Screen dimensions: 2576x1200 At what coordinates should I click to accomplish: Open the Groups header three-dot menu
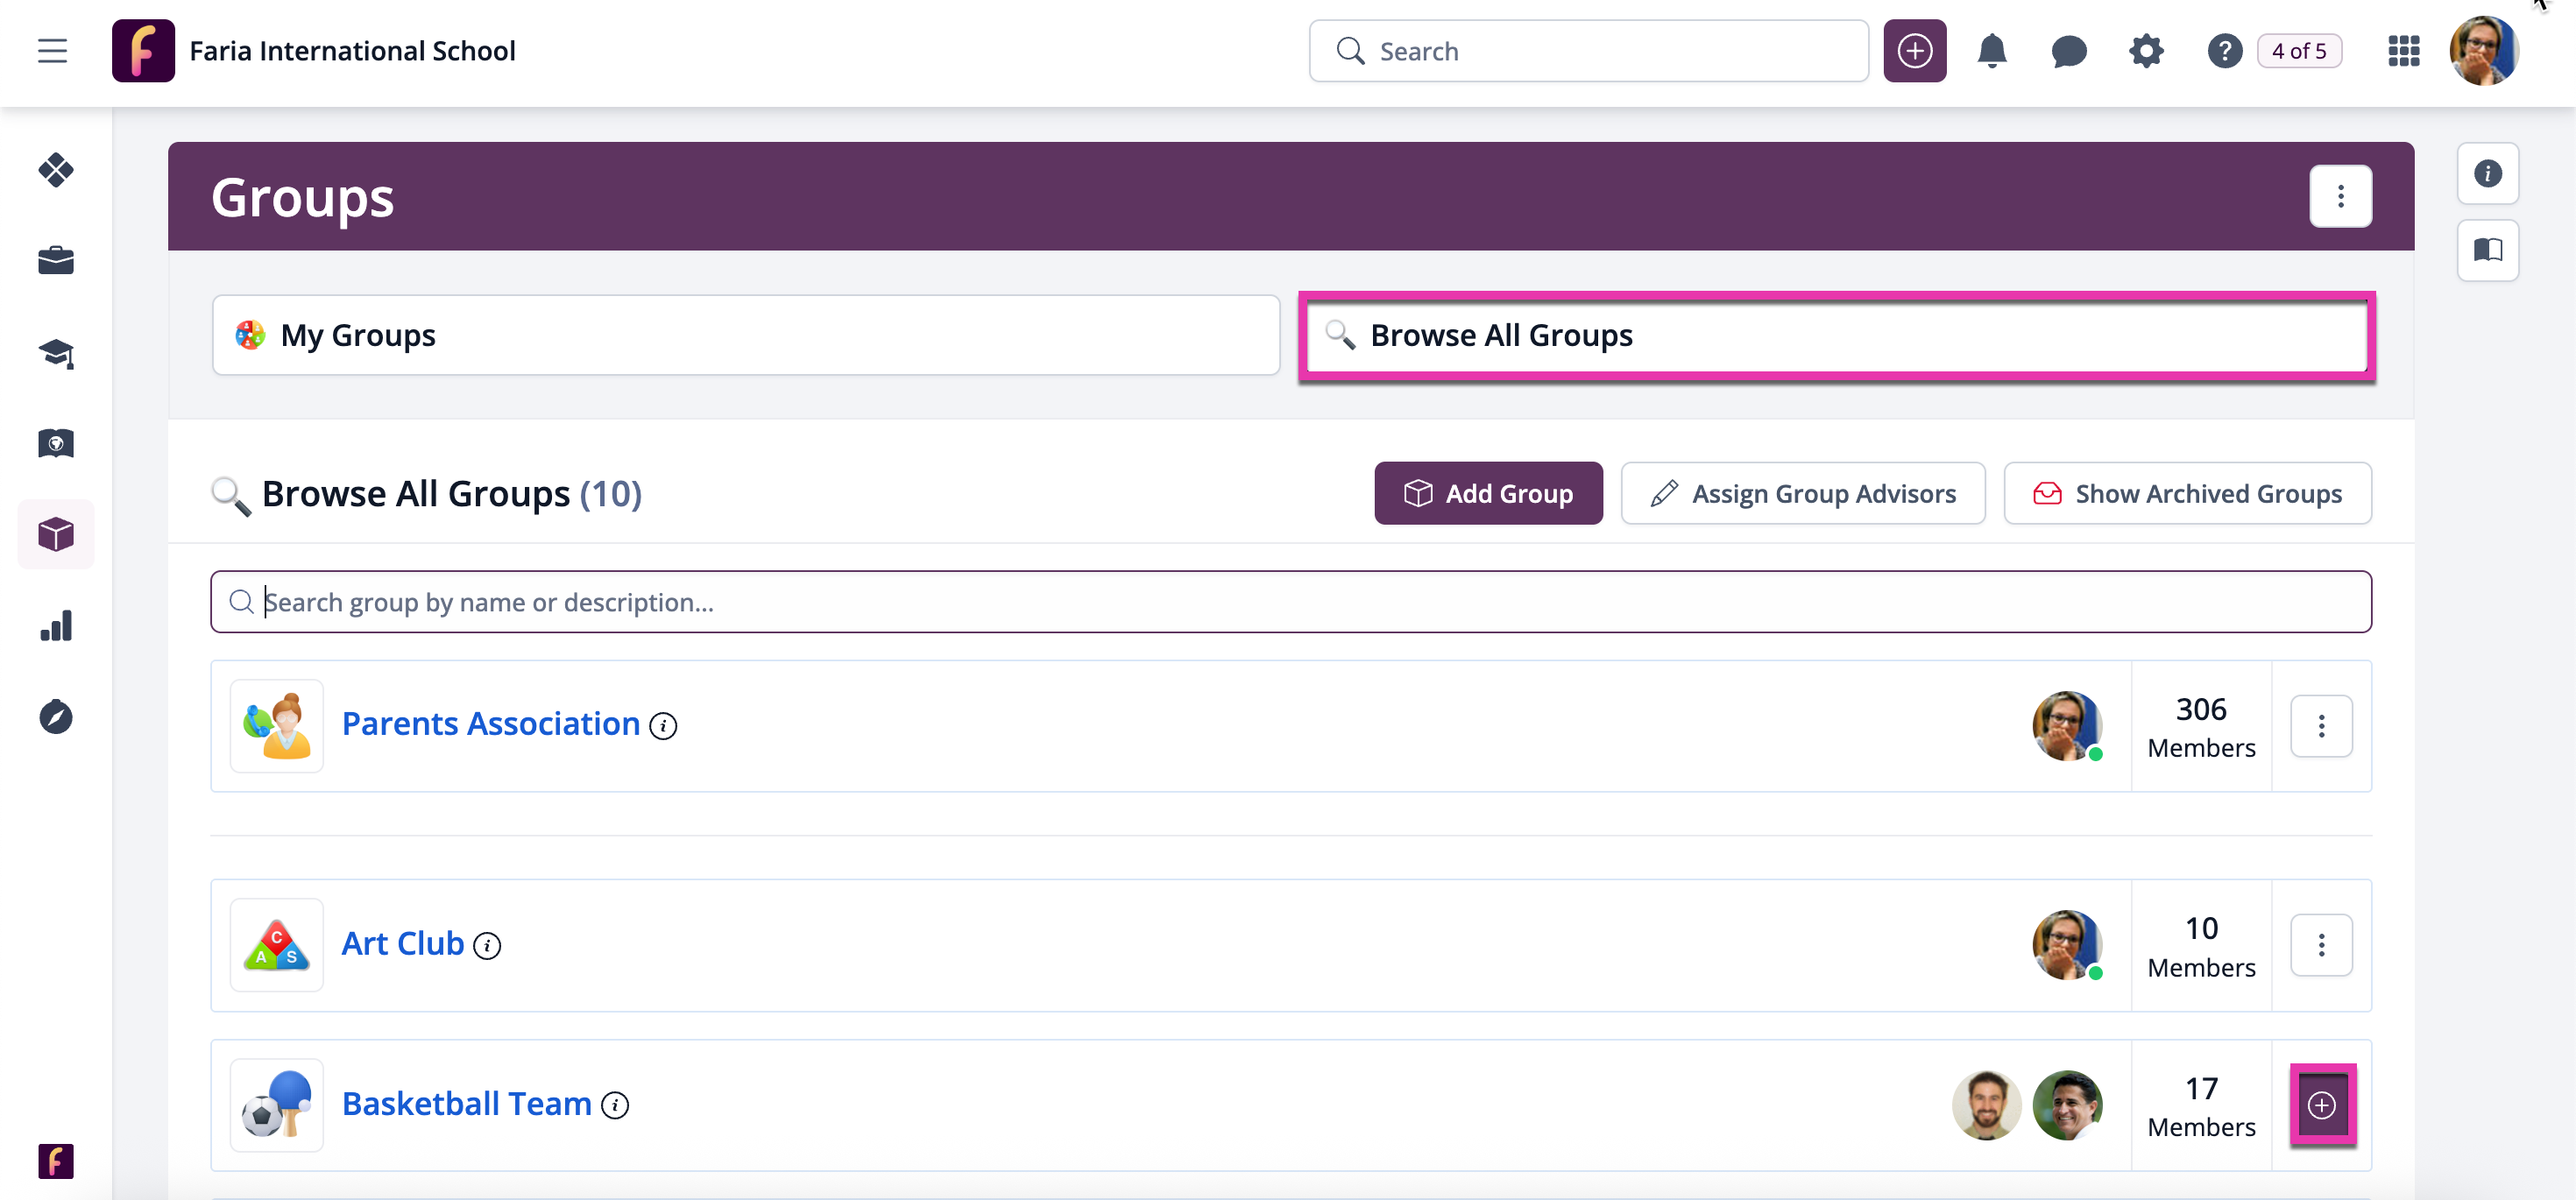2340,196
